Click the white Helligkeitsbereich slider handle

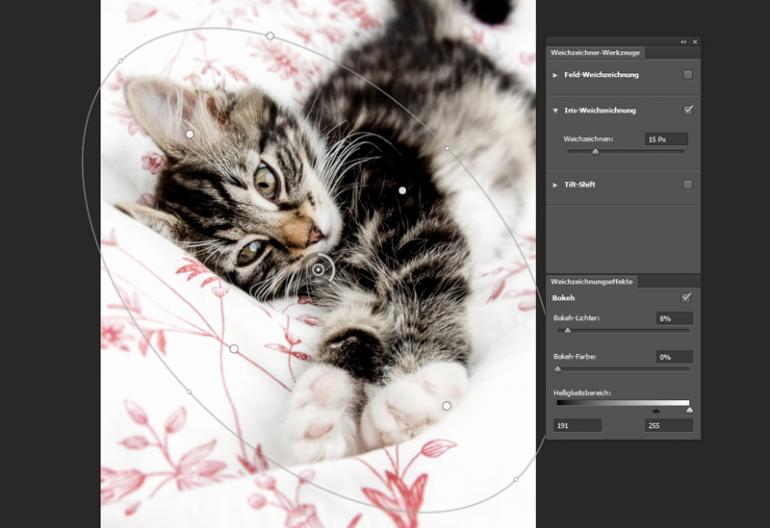689,410
